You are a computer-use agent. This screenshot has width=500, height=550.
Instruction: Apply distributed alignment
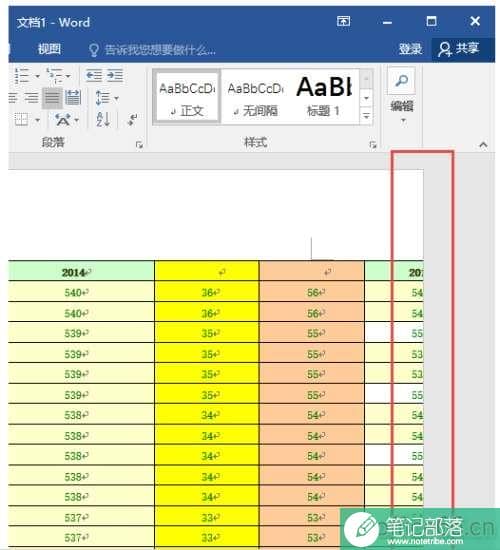[x=73, y=98]
